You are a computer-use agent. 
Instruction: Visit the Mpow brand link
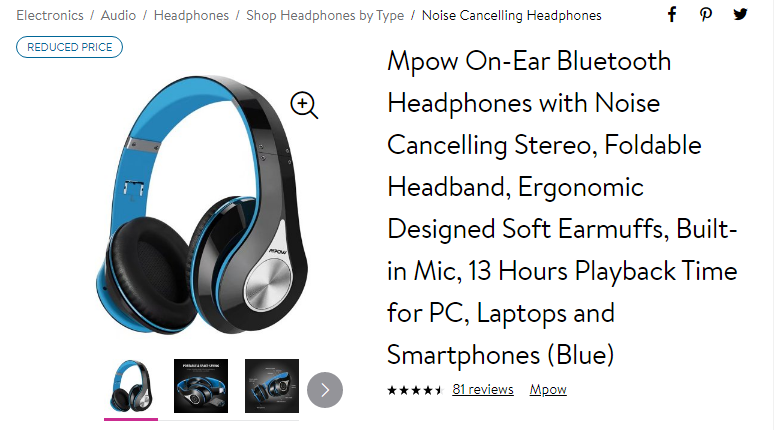[x=548, y=390]
